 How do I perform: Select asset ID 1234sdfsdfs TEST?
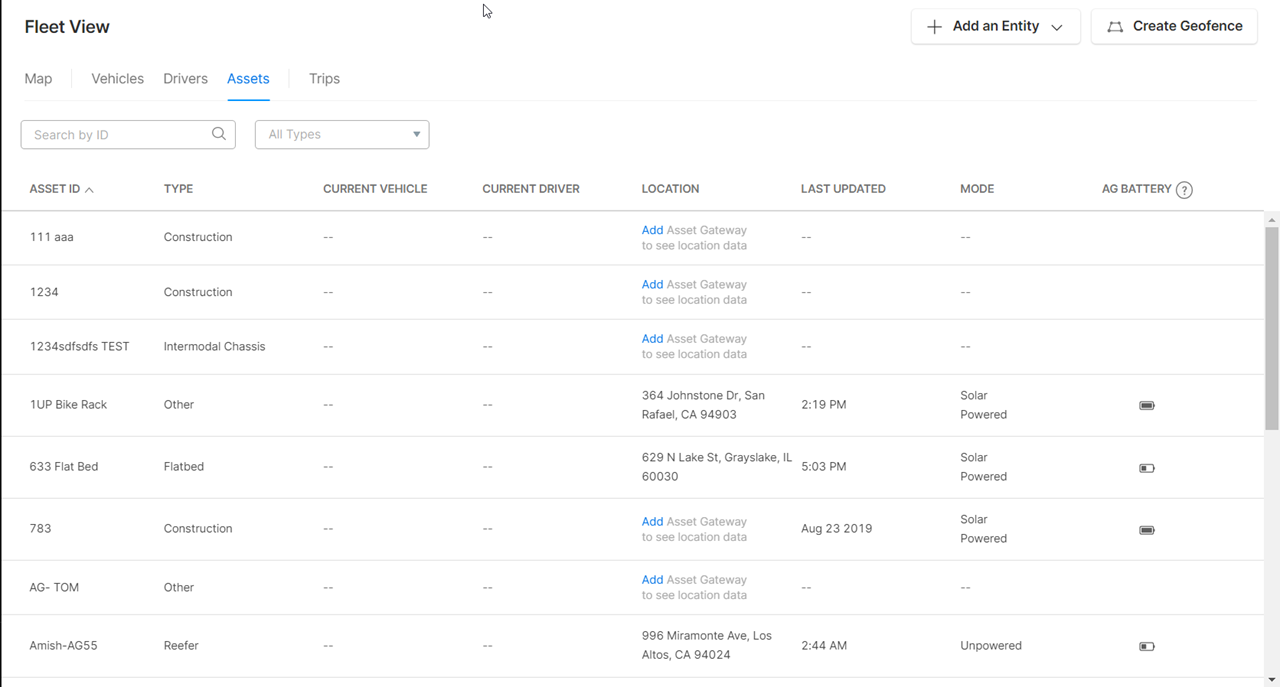(79, 346)
